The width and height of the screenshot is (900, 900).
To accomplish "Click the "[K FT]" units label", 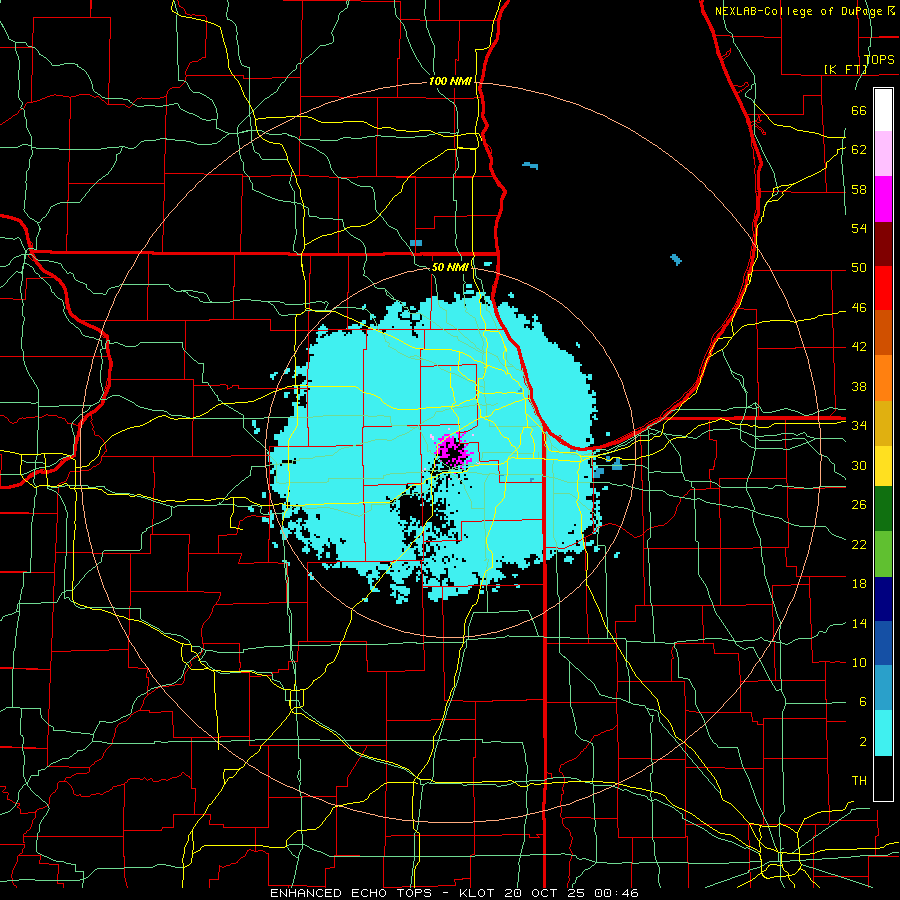I will point(845,69).
